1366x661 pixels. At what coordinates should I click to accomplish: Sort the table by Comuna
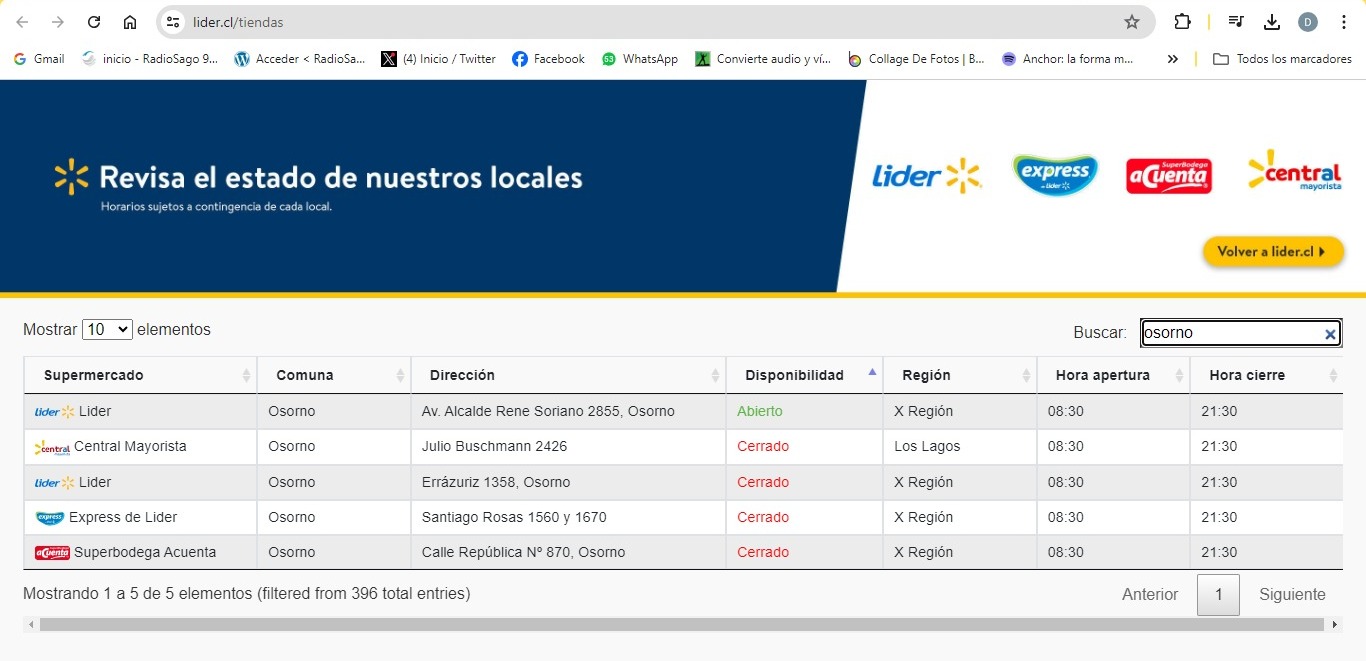click(x=334, y=375)
